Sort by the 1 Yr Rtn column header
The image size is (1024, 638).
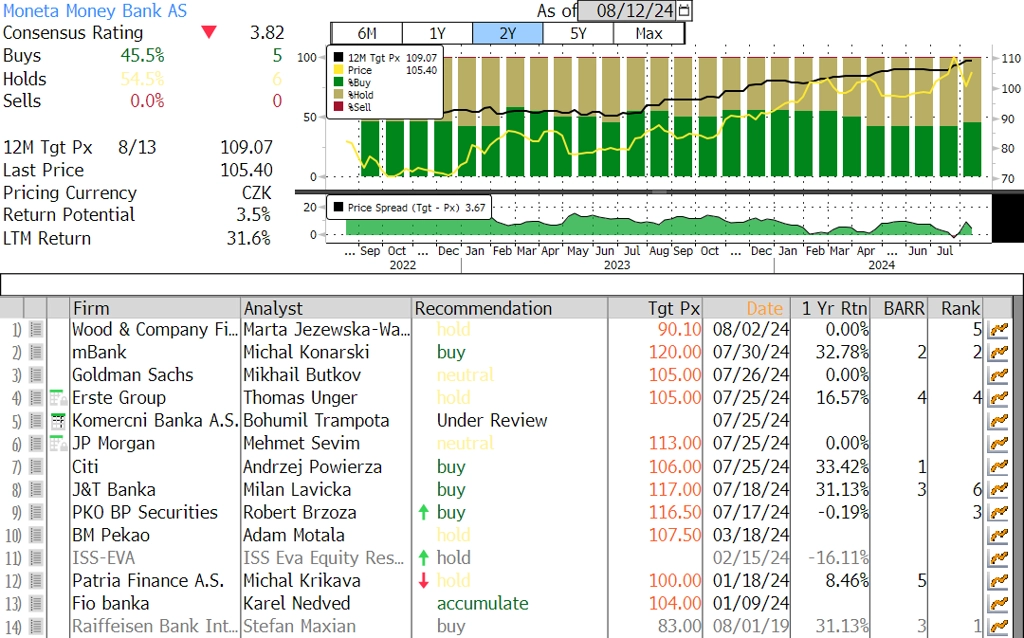(x=830, y=308)
